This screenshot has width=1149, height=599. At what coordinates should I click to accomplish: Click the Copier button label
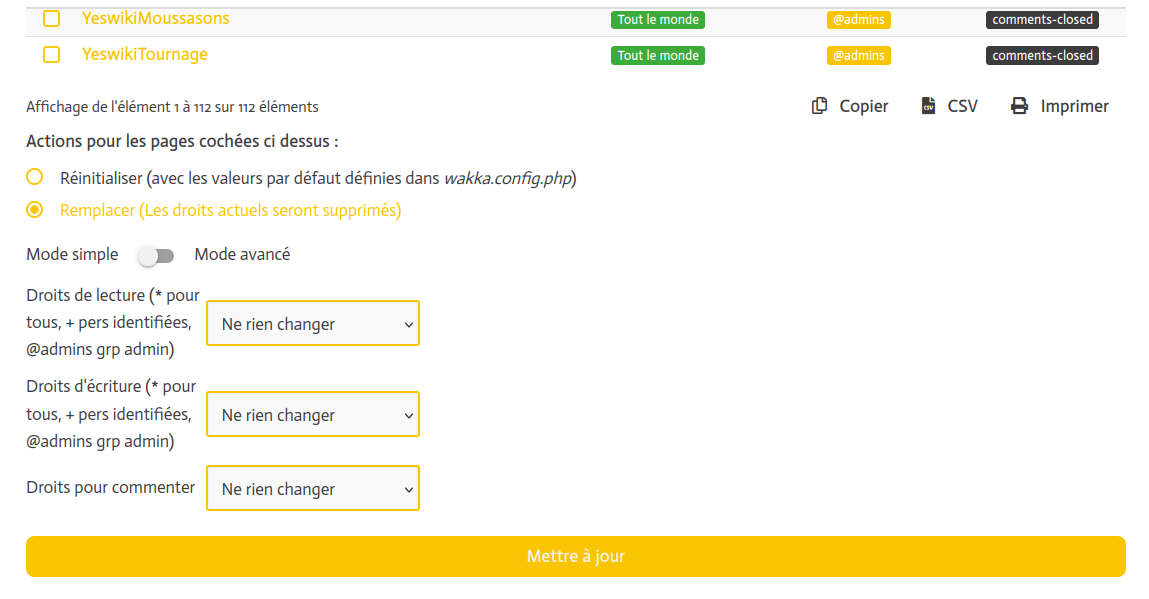coord(864,106)
